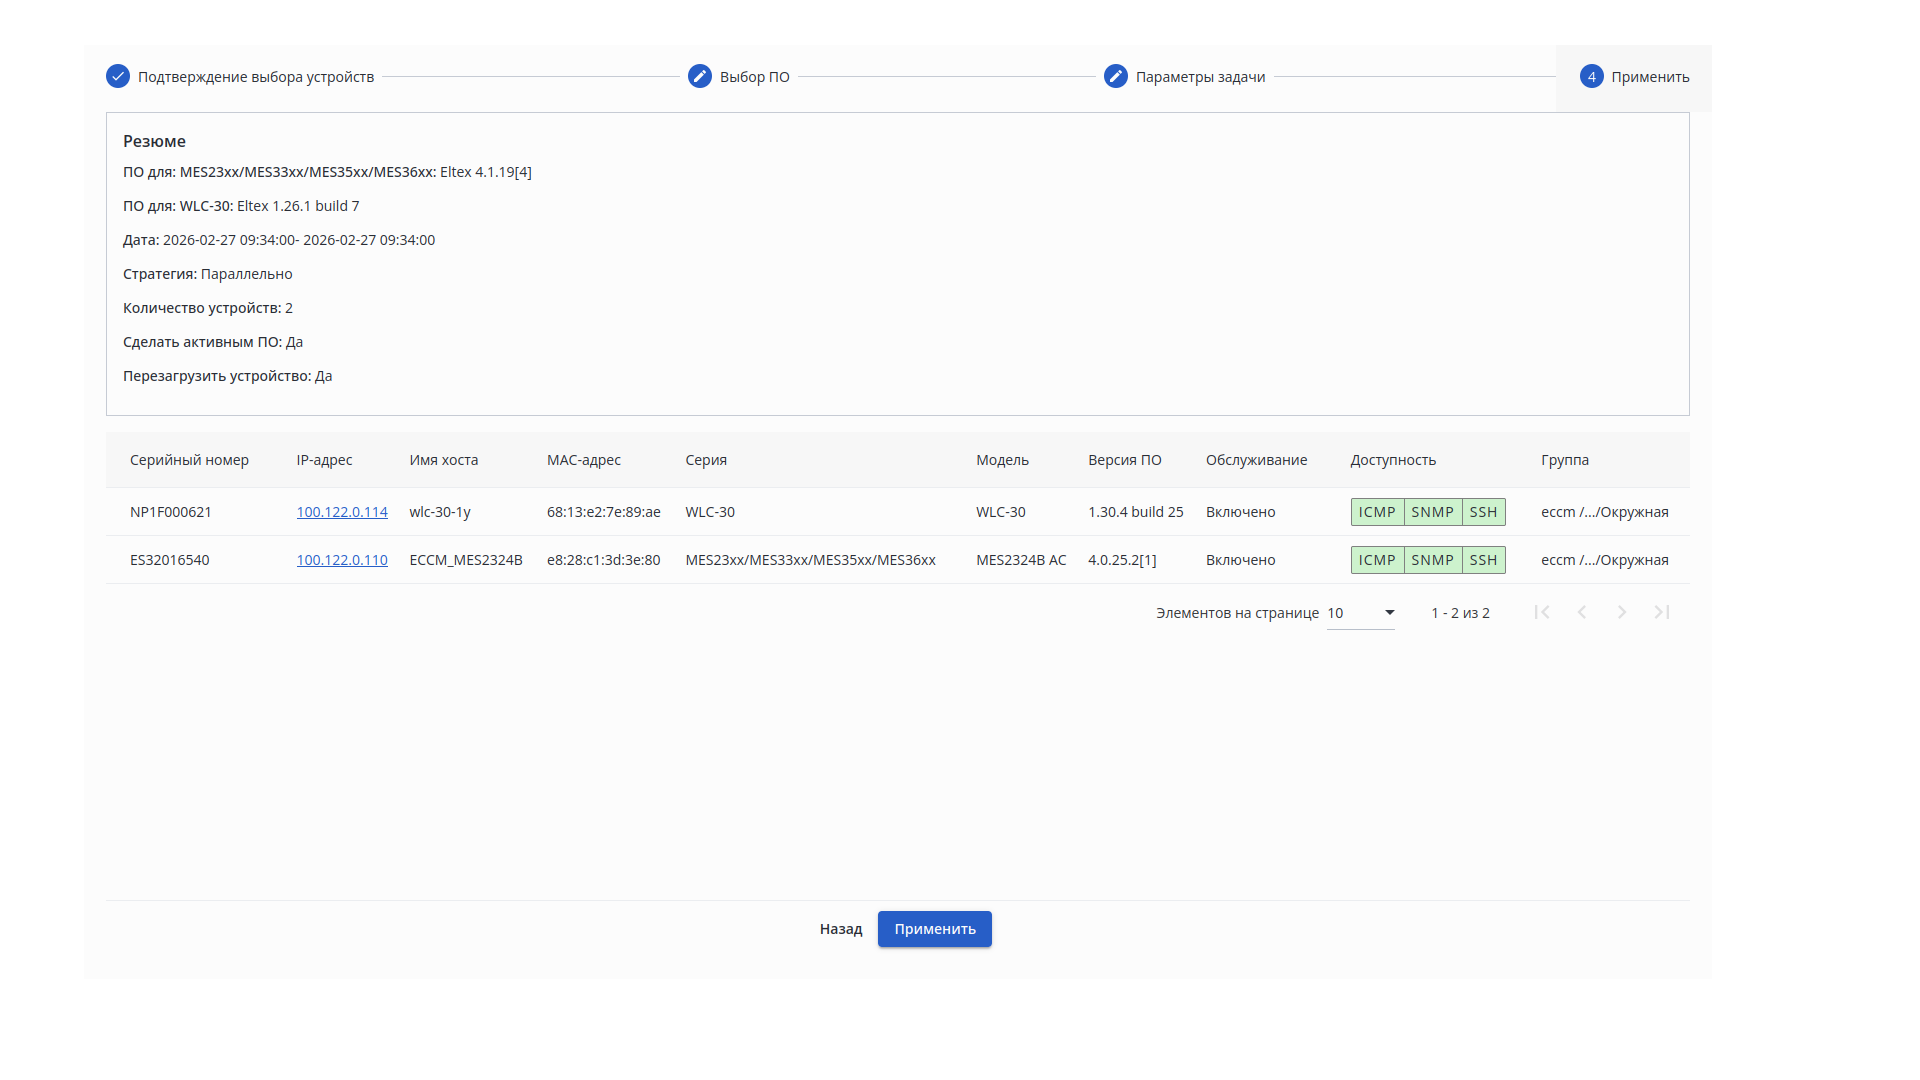Open IP link 100.122.0.110
1920x1080 pixels.
point(342,560)
